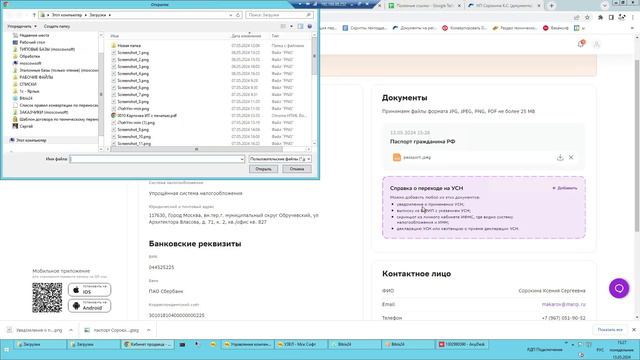
Task: Click the change view icon in dialog toolbar
Action: click(283, 26)
